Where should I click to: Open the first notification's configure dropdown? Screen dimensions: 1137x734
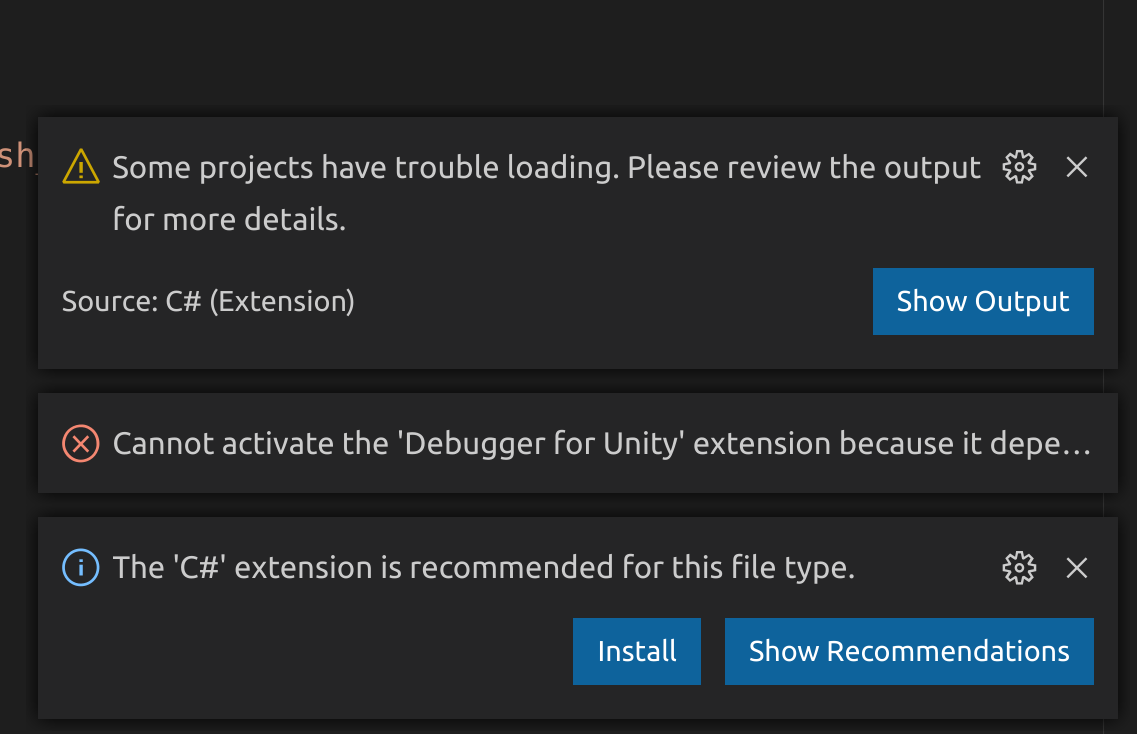tap(1018, 167)
